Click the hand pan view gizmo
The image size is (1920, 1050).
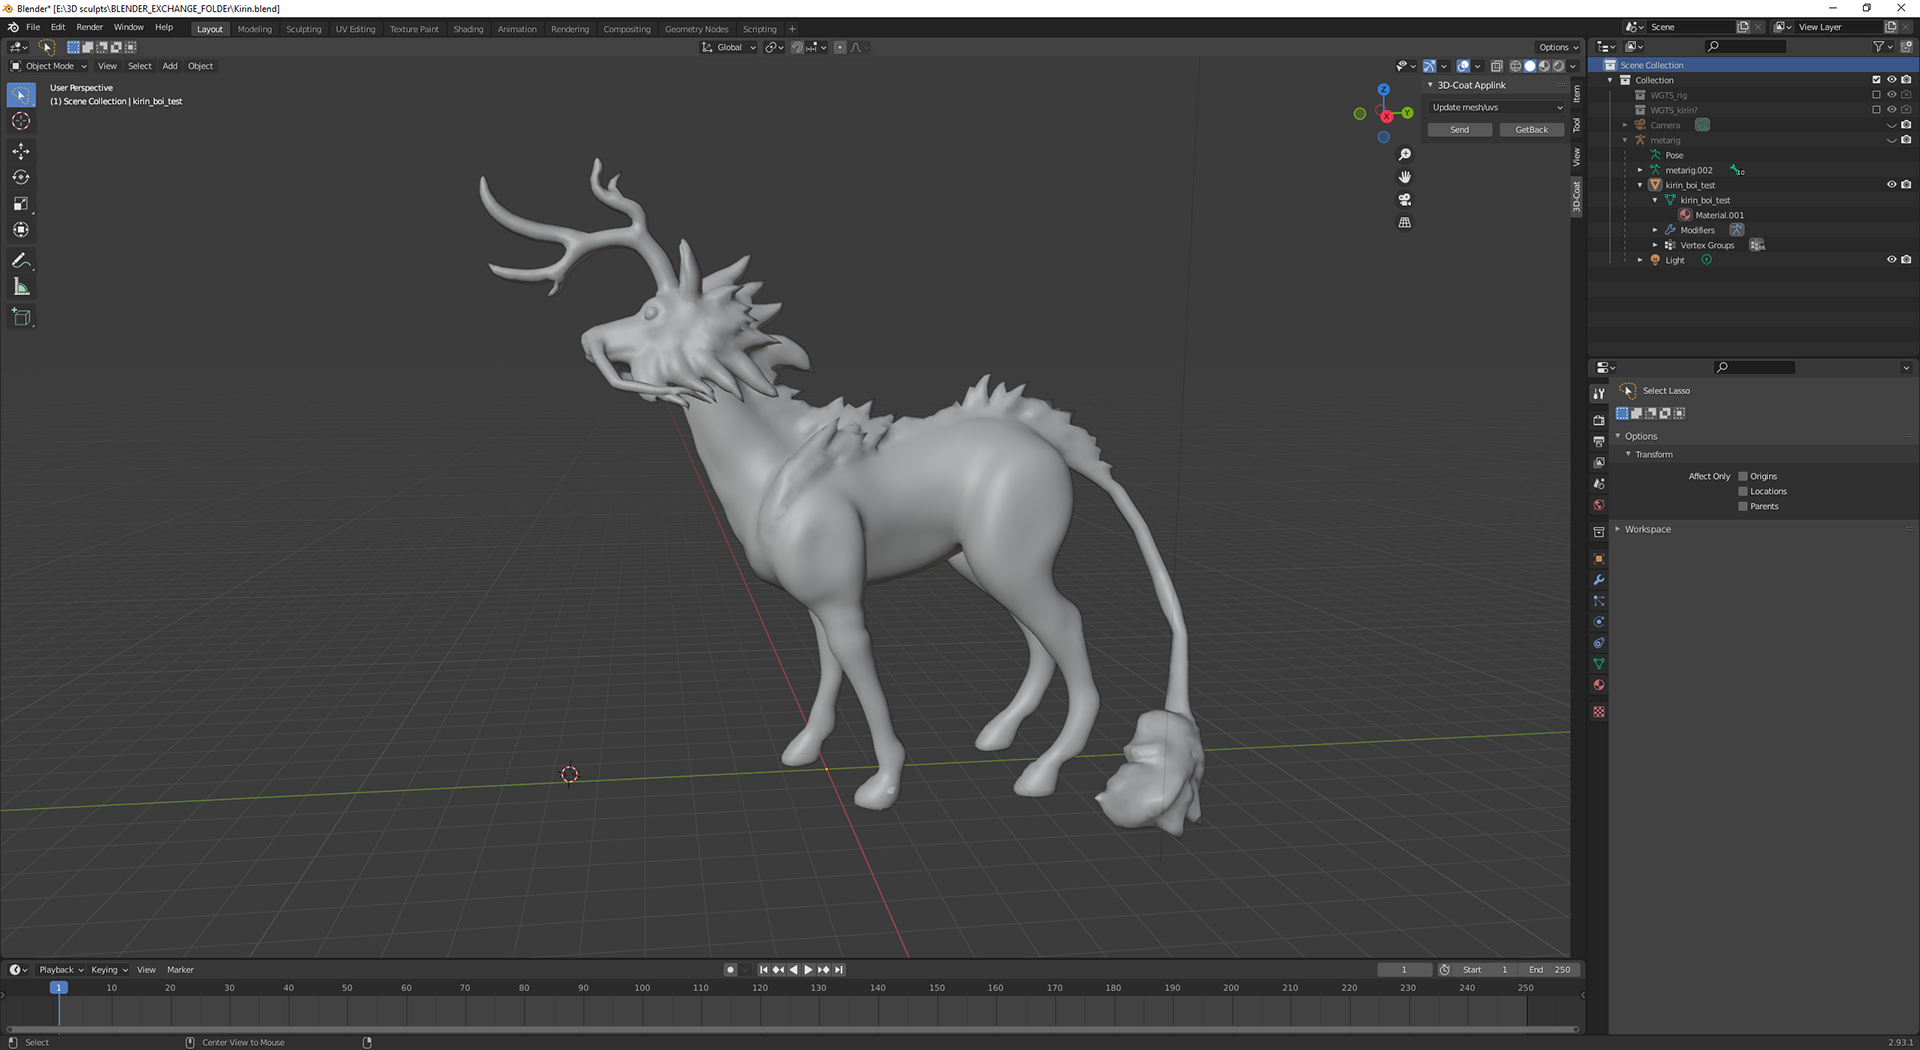pos(1405,177)
